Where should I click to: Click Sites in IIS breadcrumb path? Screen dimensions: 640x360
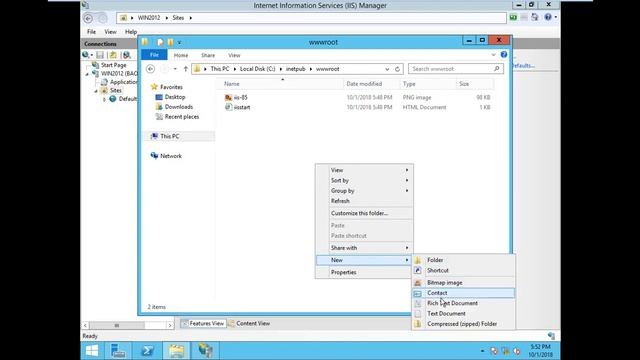point(178,18)
